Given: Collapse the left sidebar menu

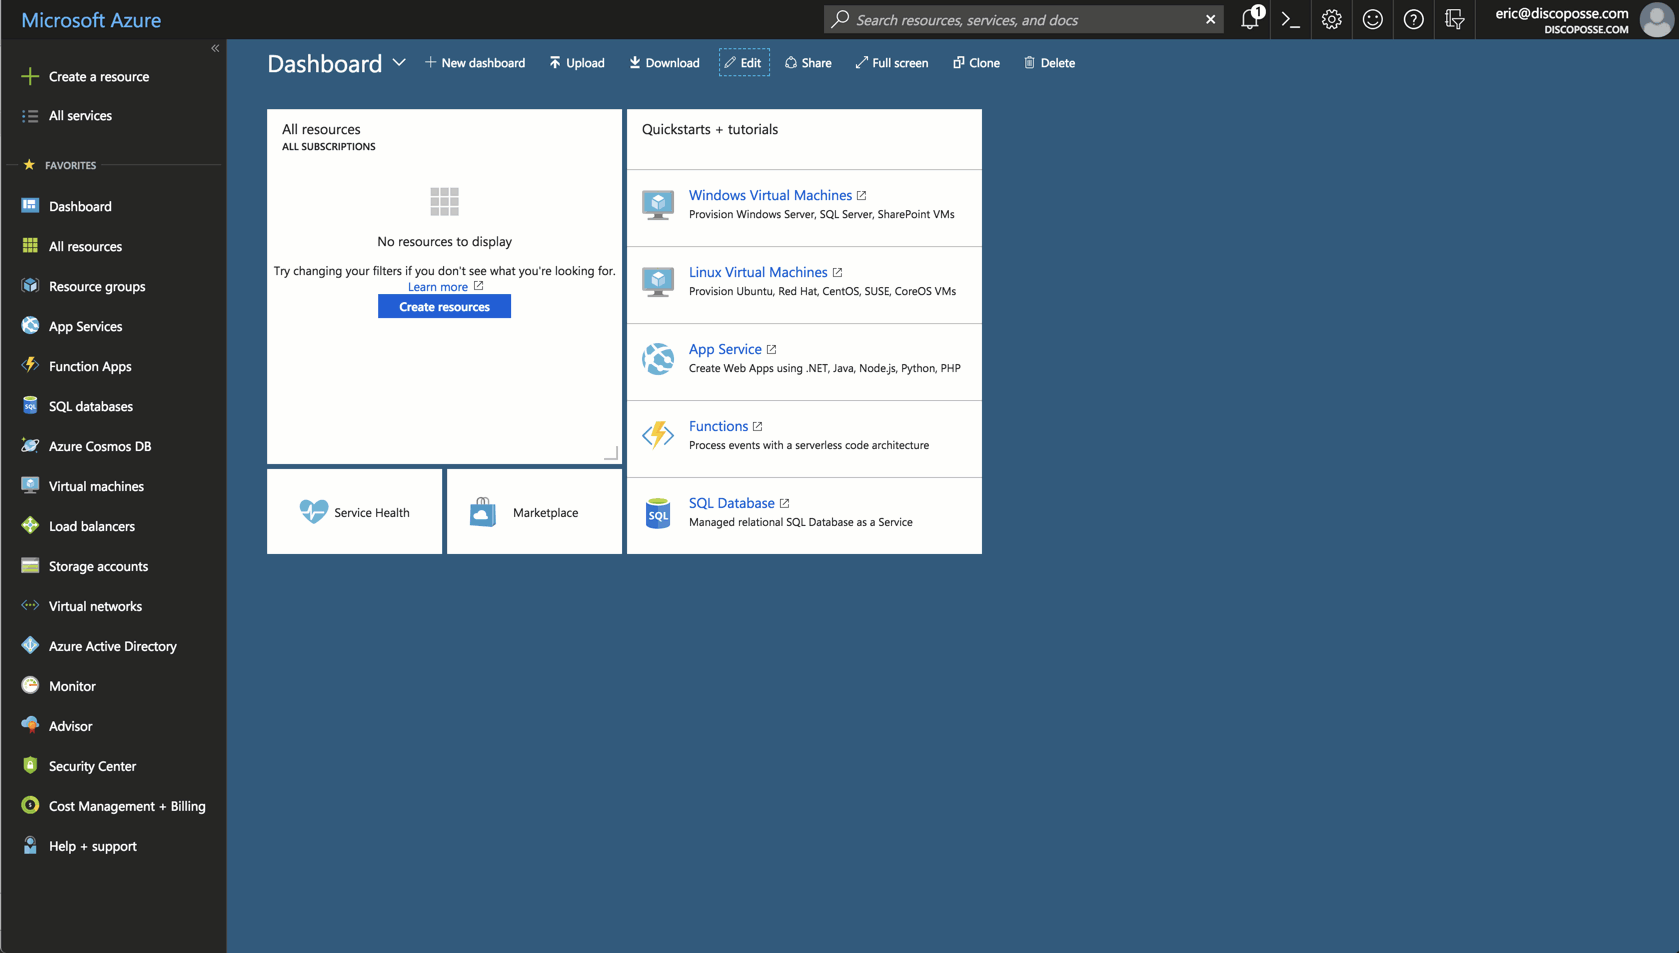Looking at the screenshot, I should click(x=215, y=48).
